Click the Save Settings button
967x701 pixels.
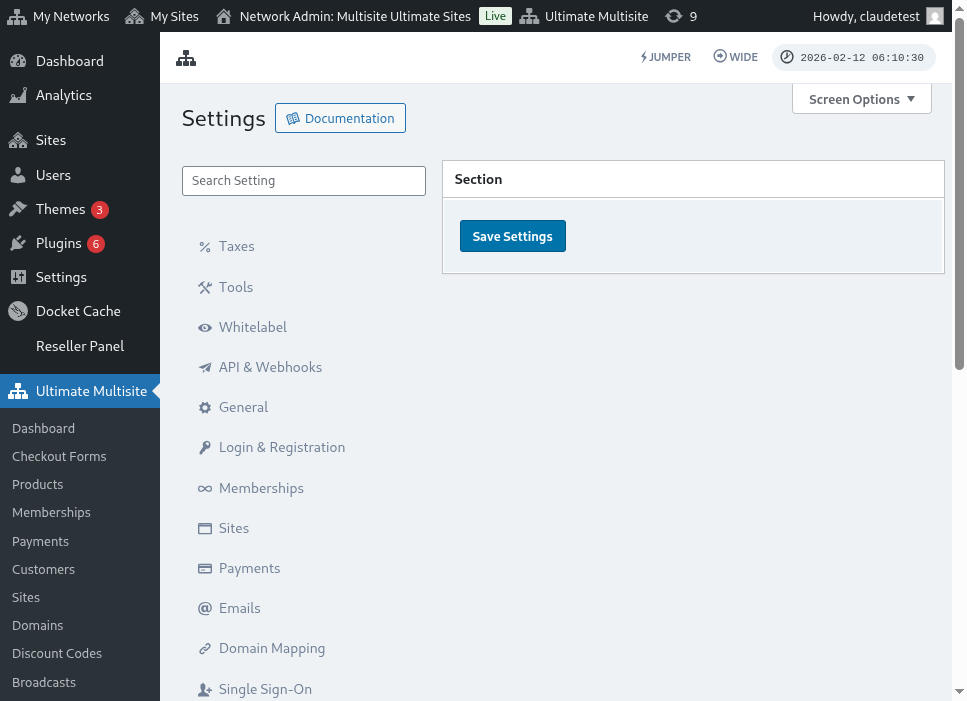512,236
